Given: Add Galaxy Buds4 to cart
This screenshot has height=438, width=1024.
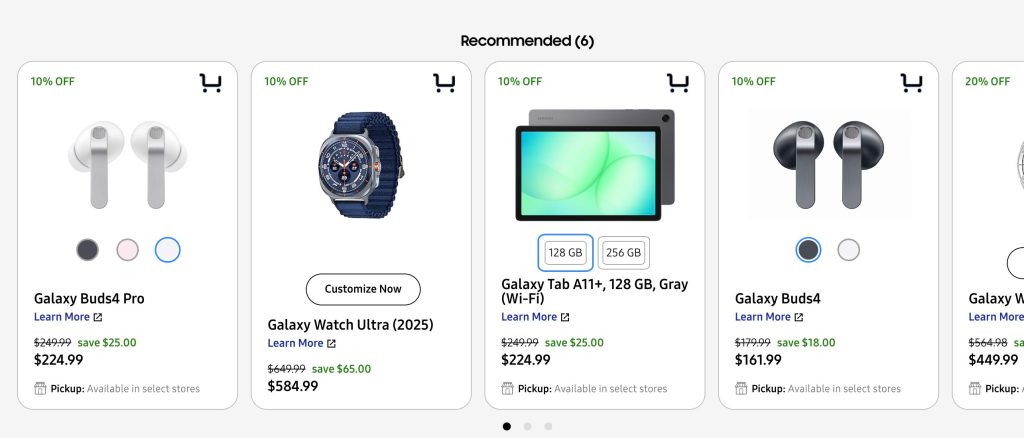Looking at the screenshot, I should [911, 83].
